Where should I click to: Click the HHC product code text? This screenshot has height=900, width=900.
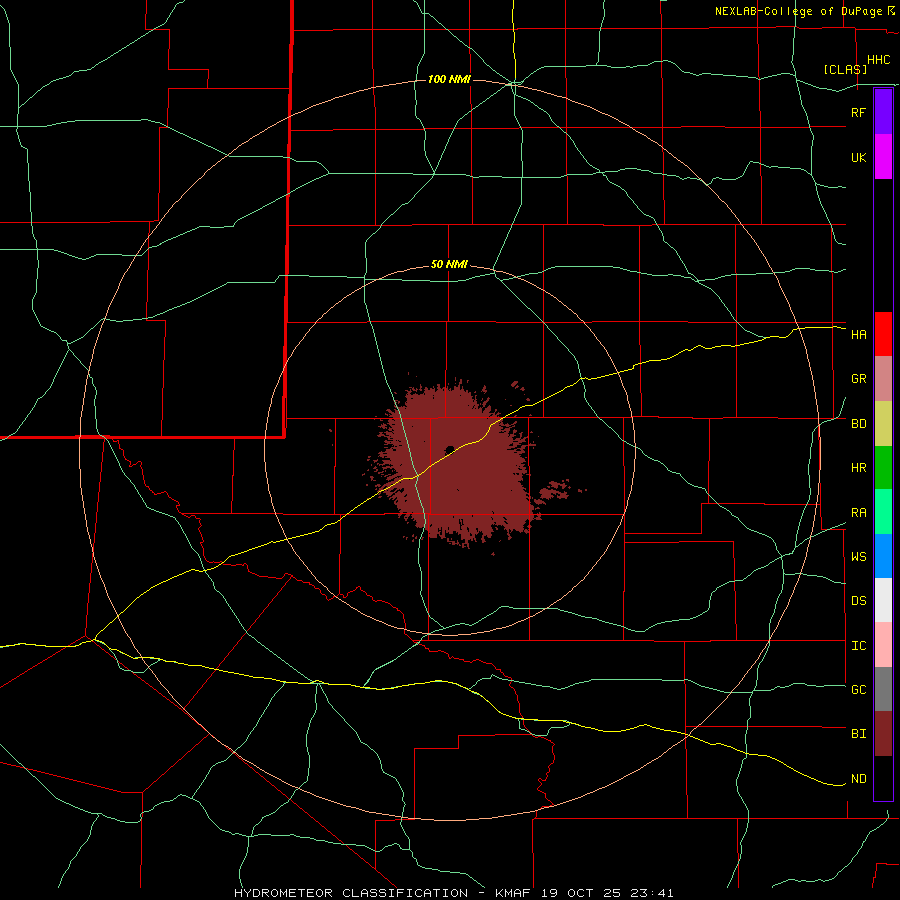tap(878, 60)
